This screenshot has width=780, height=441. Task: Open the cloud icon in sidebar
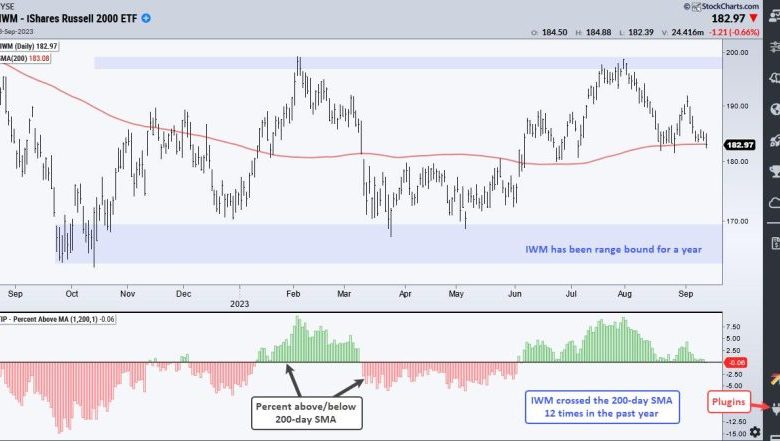(x=775, y=202)
